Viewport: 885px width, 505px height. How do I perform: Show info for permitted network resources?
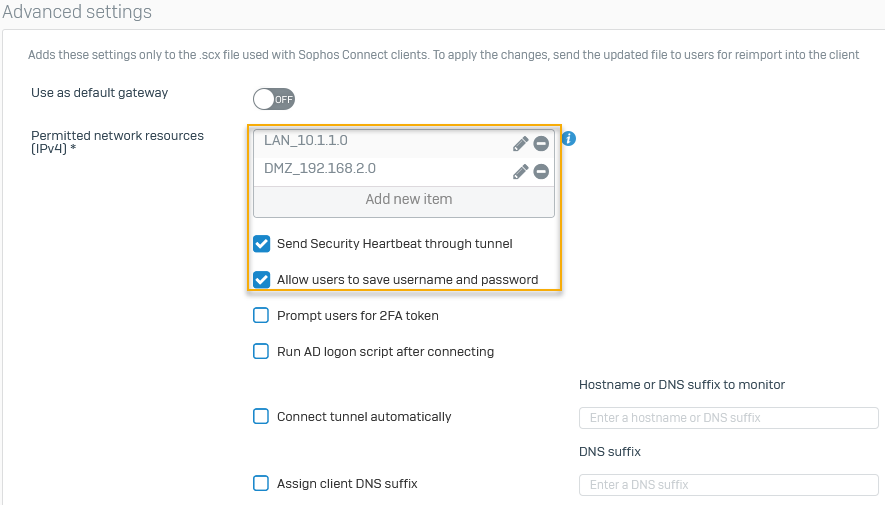pos(568,138)
